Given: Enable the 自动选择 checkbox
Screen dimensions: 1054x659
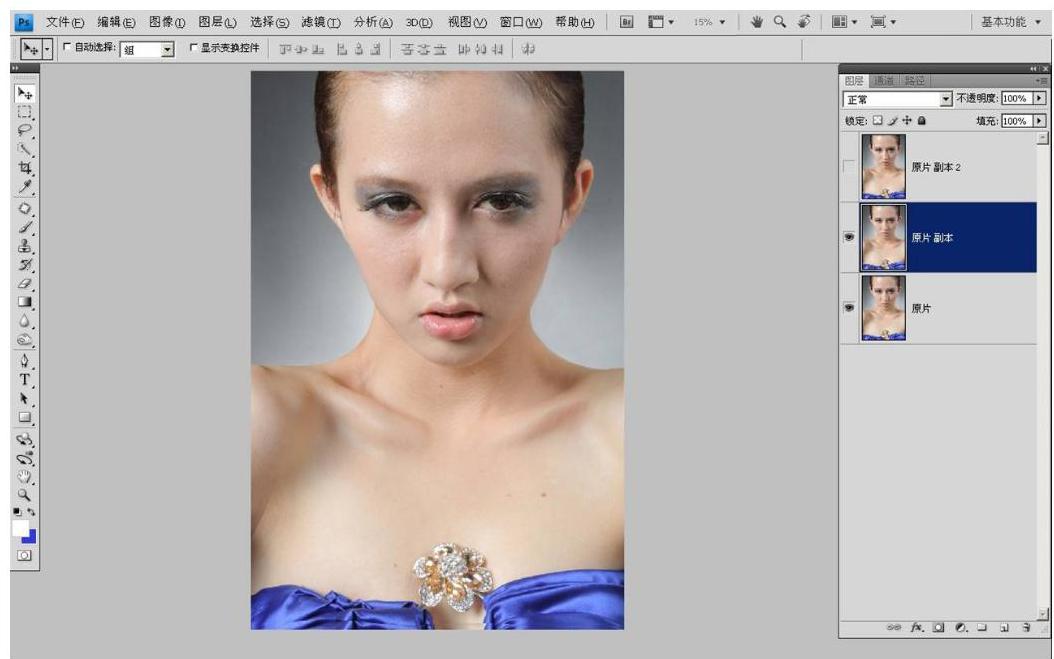Looking at the screenshot, I should point(67,47).
